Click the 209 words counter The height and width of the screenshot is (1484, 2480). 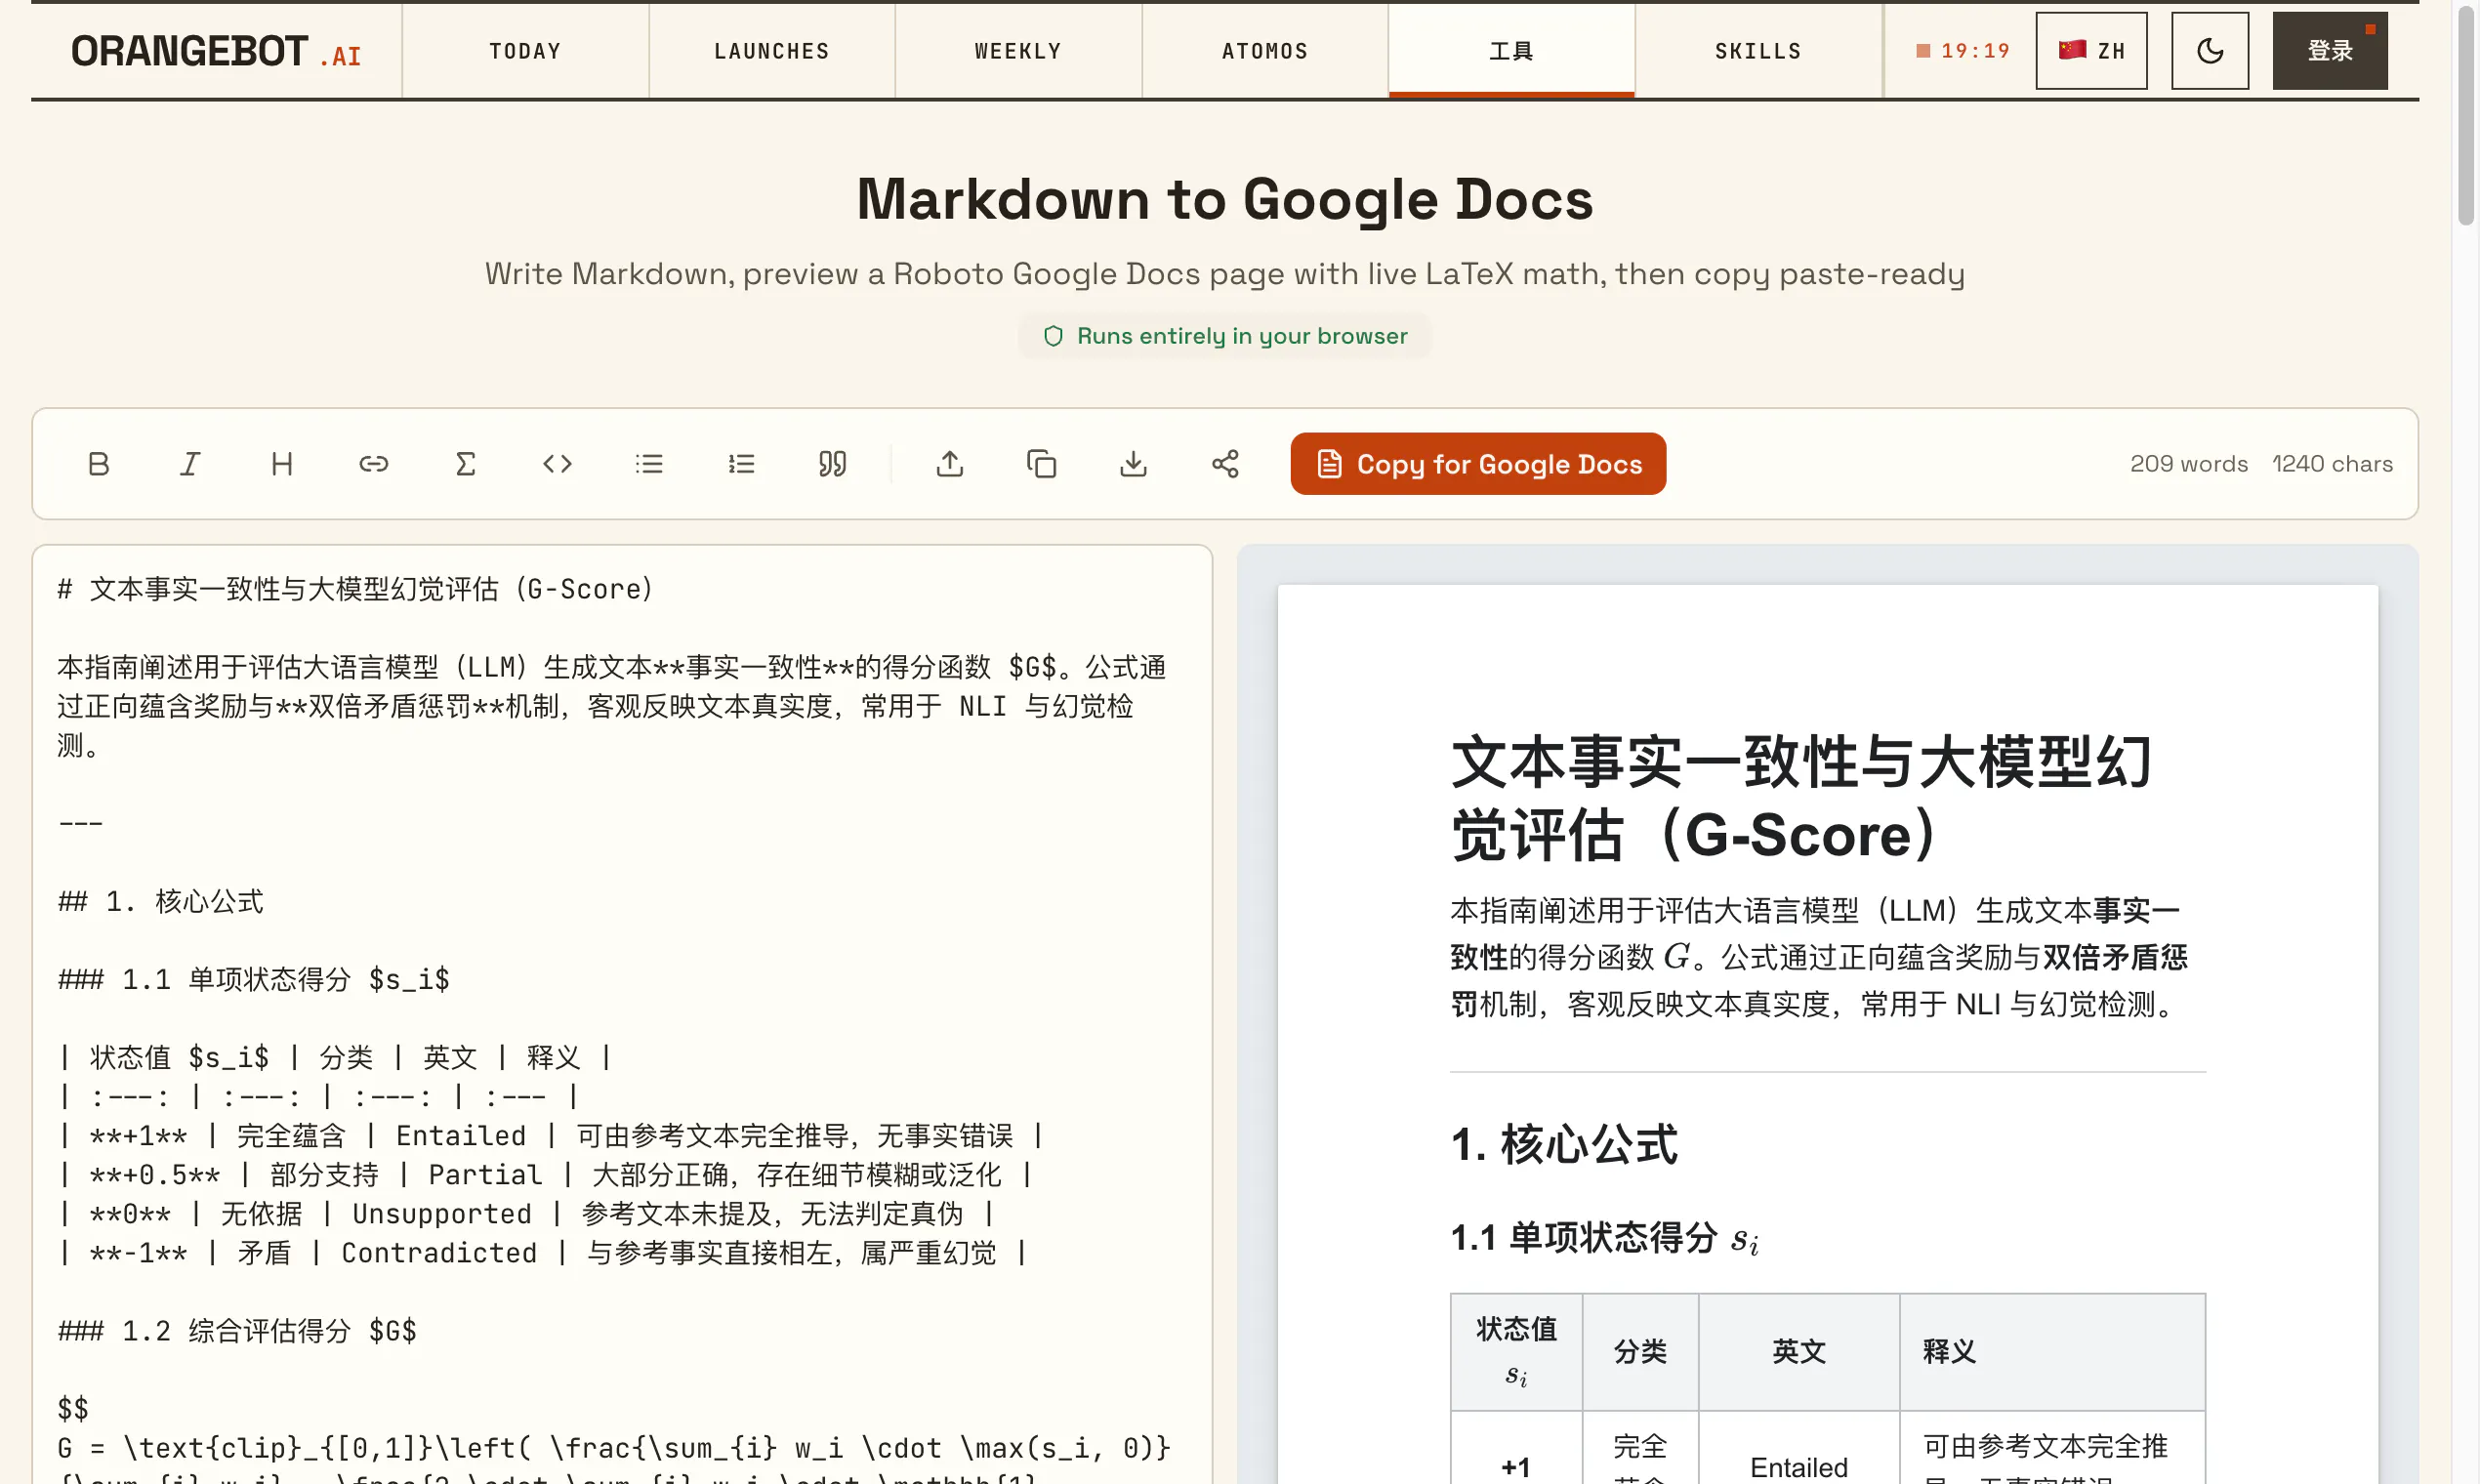click(2188, 464)
